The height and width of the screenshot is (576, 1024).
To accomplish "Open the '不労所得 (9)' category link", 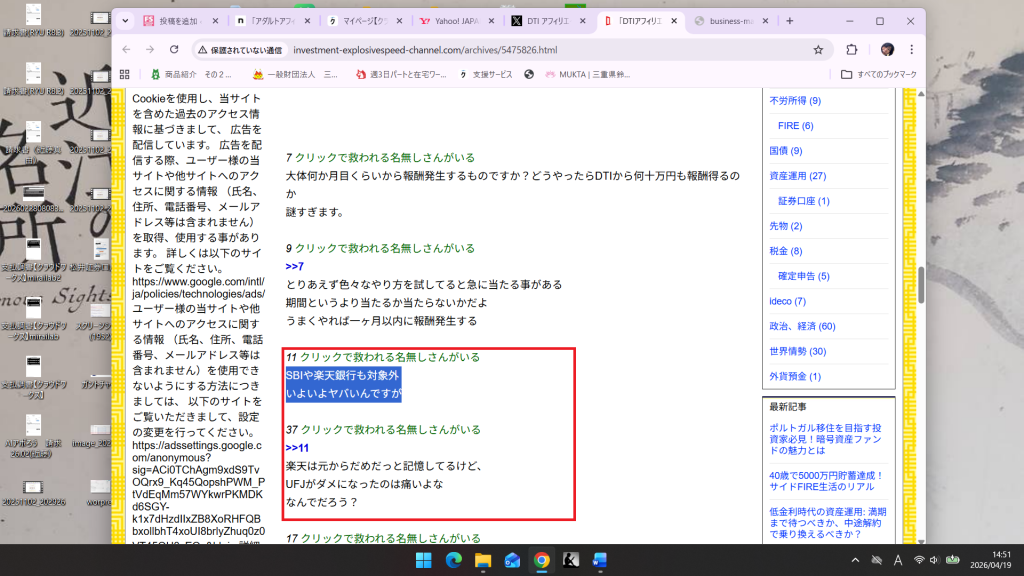I will pos(795,100).
